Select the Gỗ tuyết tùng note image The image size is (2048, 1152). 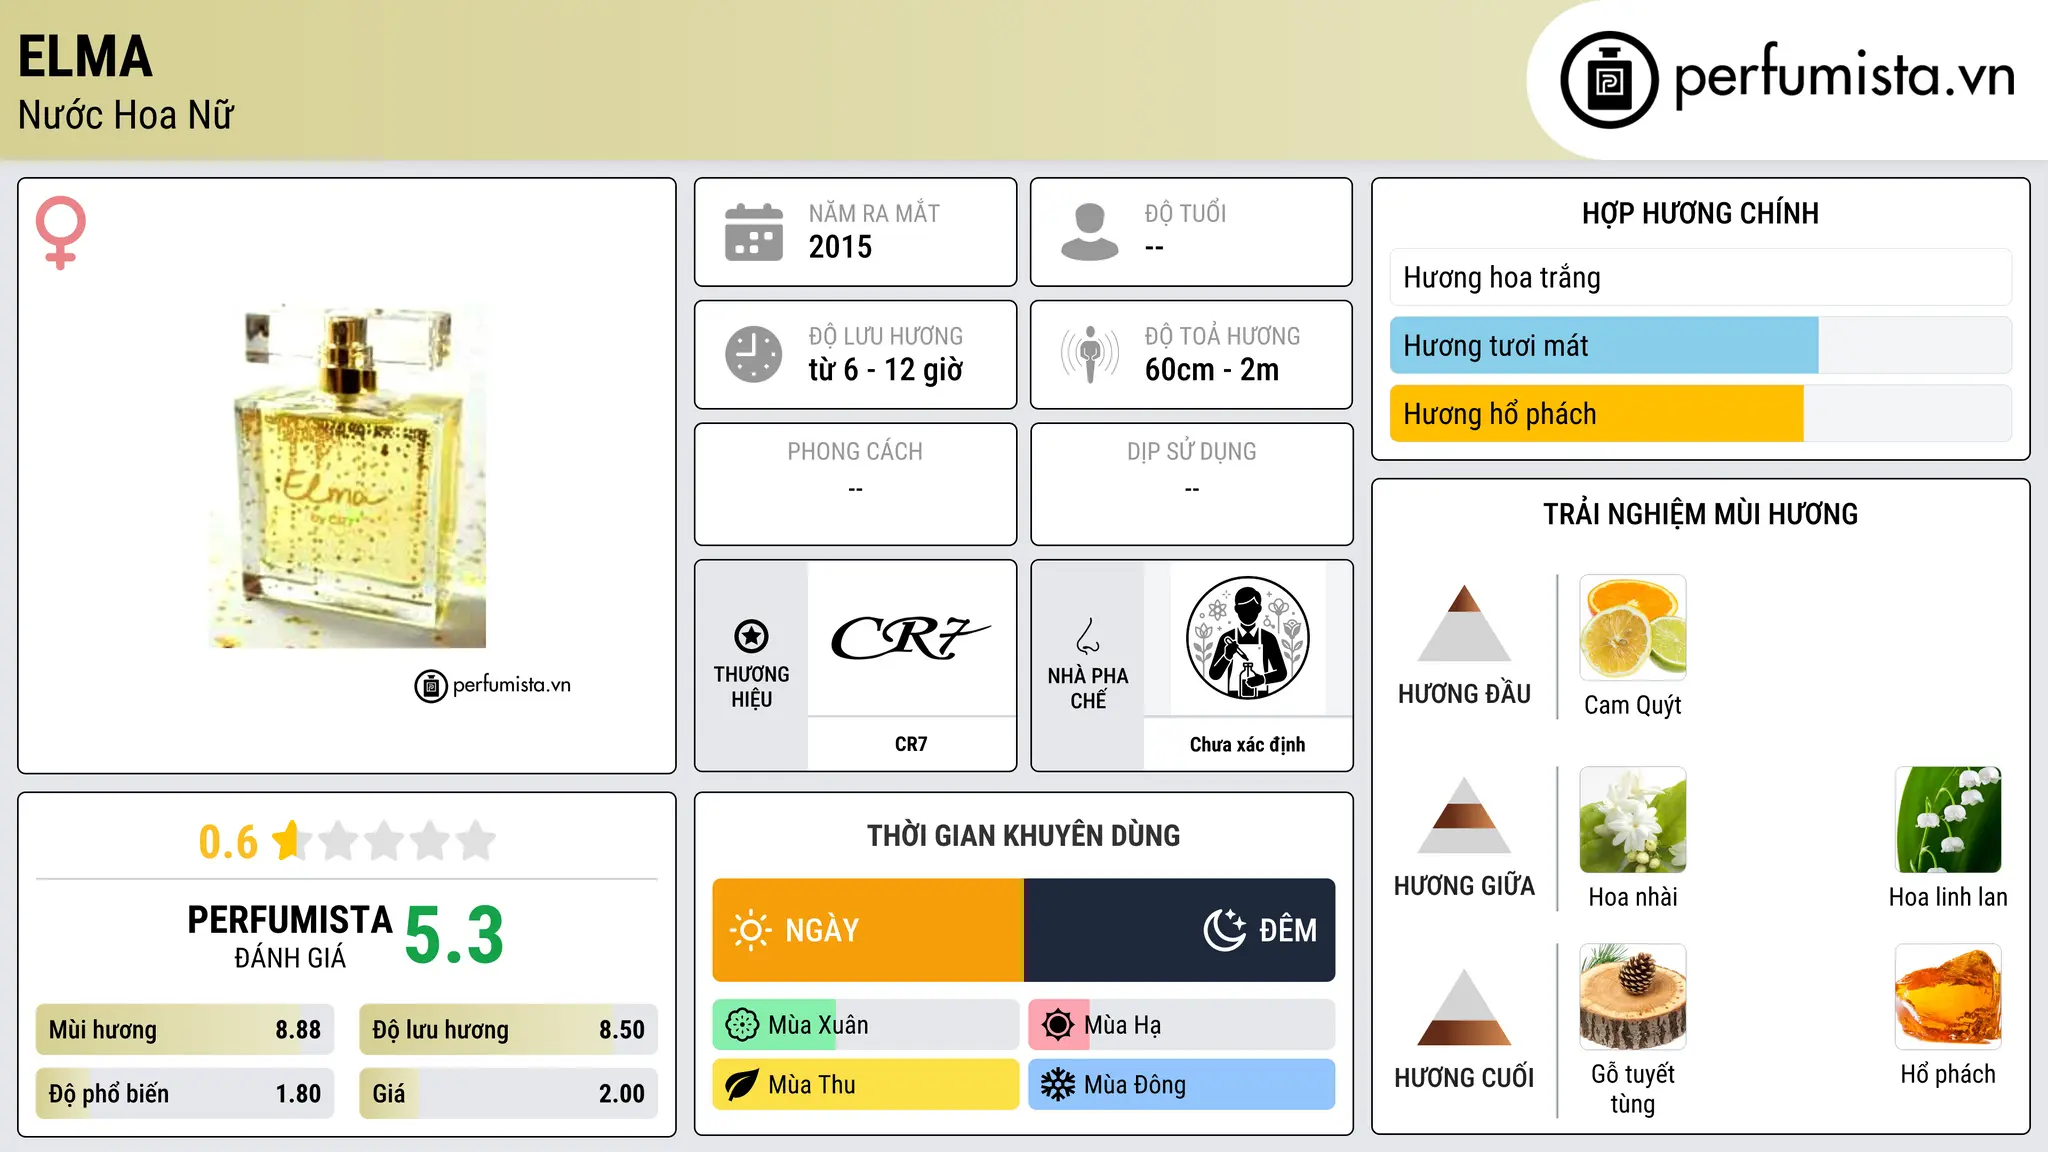tap(1633, 997)
